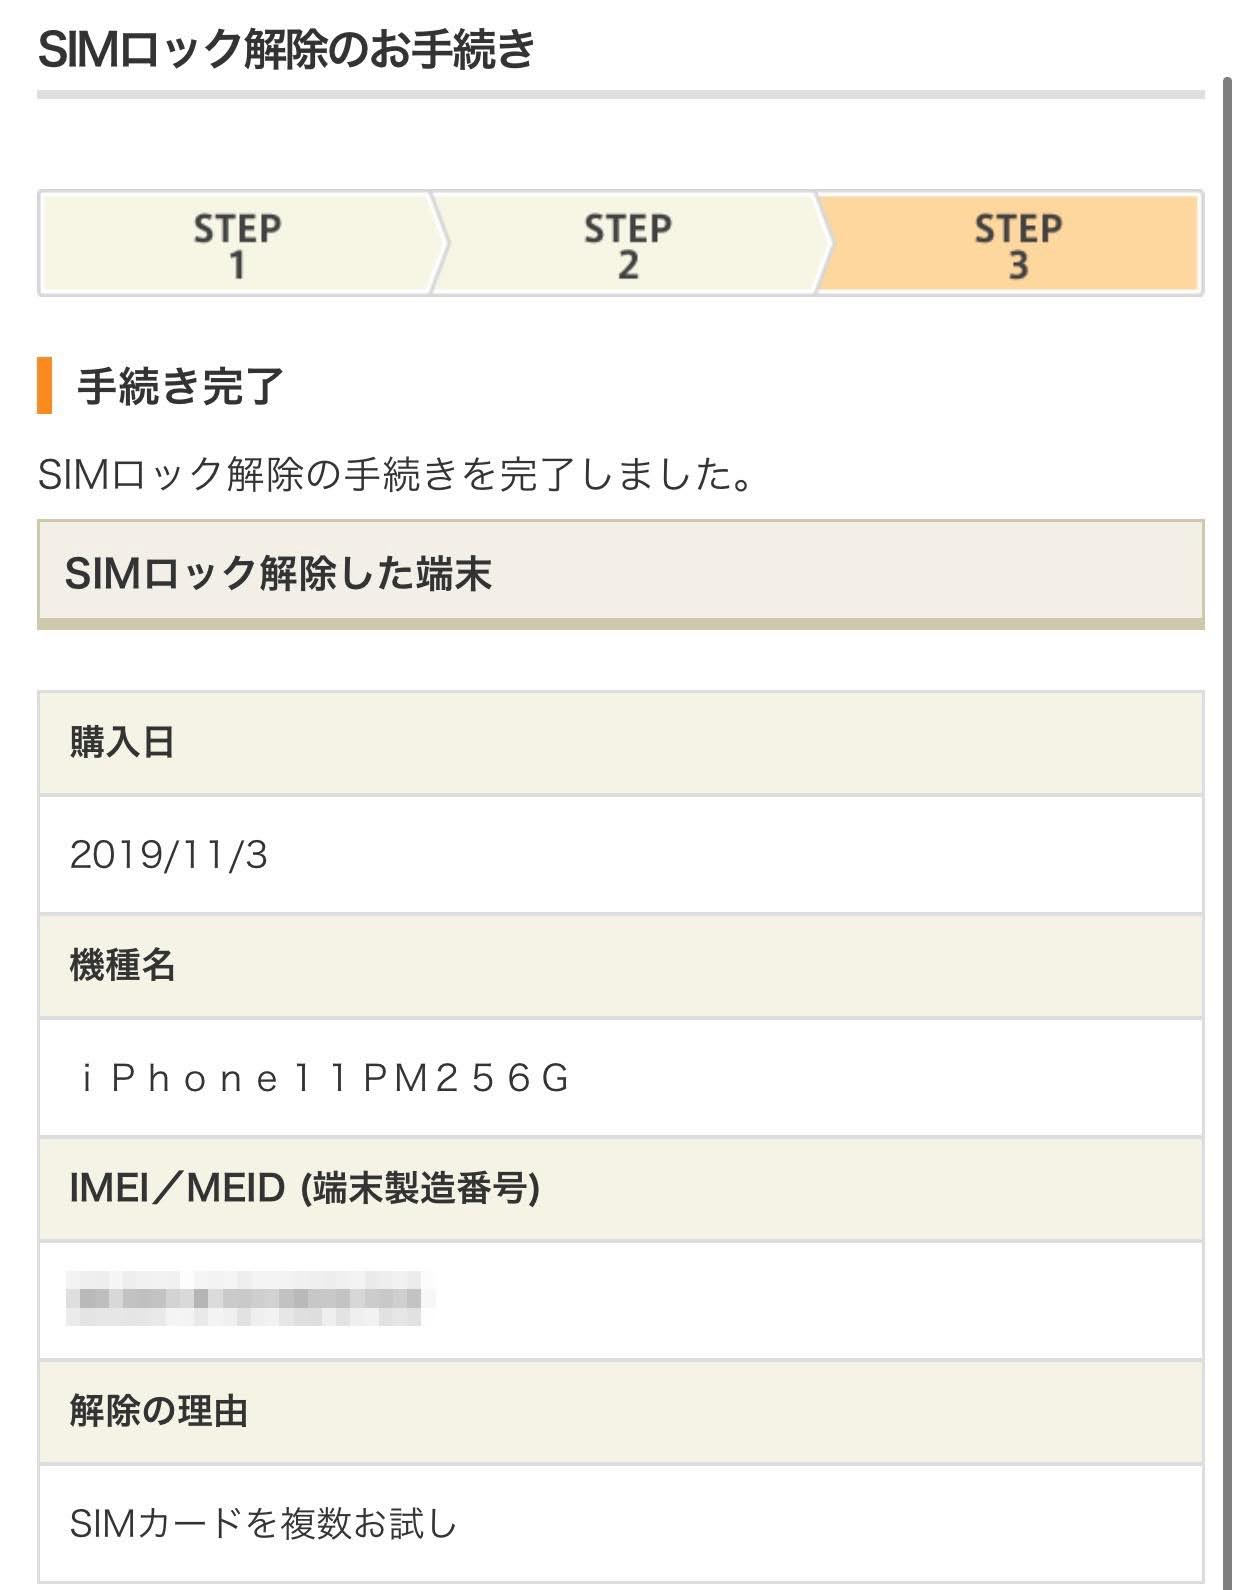Click the blurred IMEI number value

[x=244, y=1298]
